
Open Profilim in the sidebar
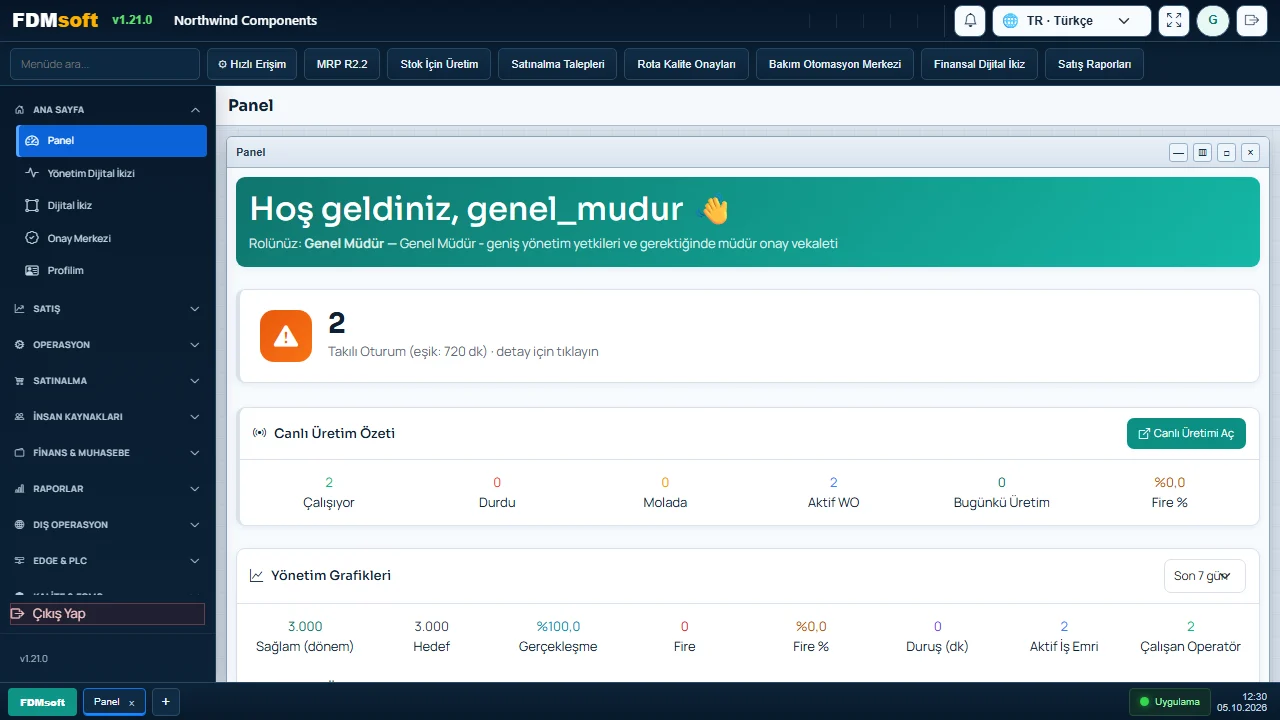[x=112, y=270]
